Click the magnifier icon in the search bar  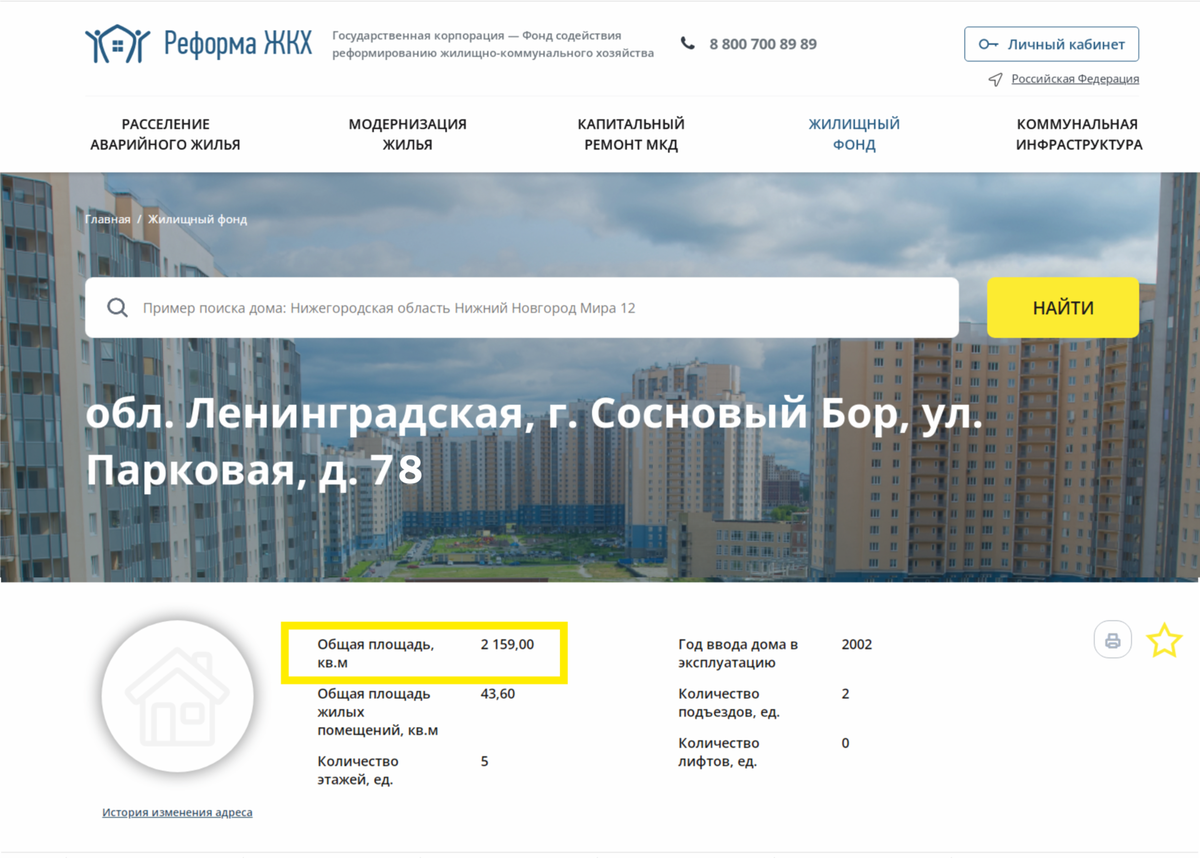pos(118,307)
